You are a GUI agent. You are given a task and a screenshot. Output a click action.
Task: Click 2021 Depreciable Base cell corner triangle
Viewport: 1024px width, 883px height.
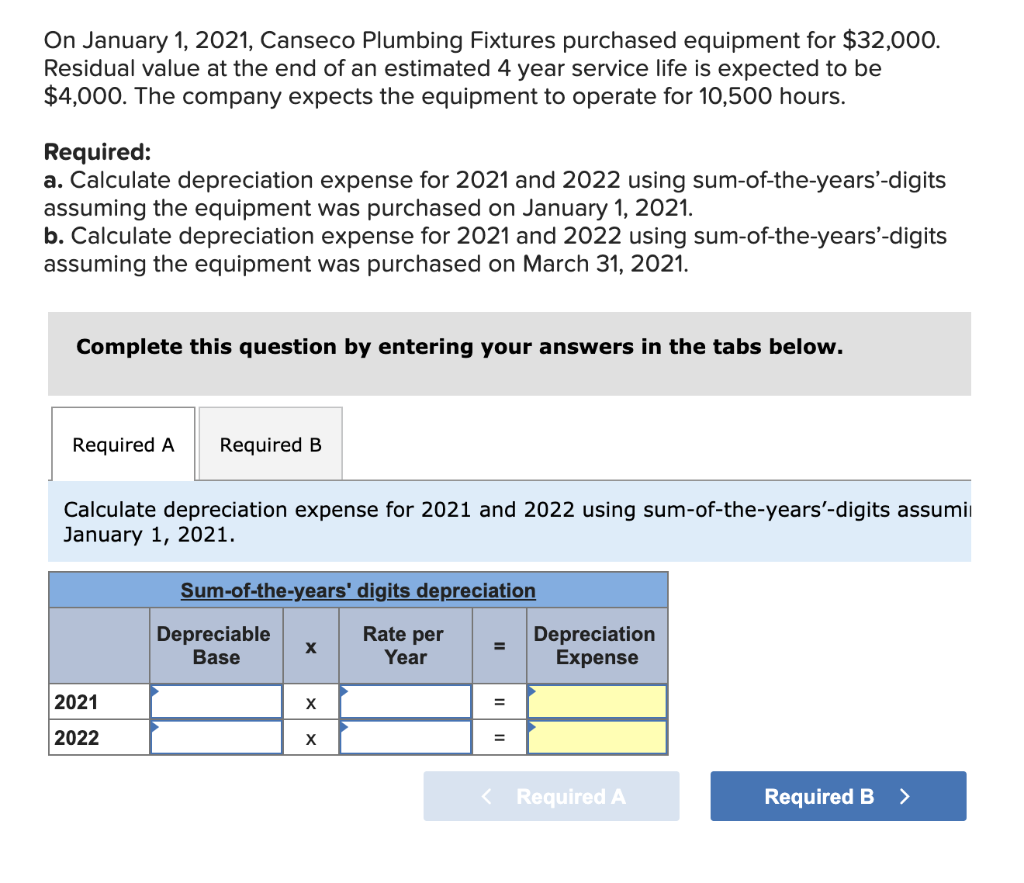tap(155, 689)
